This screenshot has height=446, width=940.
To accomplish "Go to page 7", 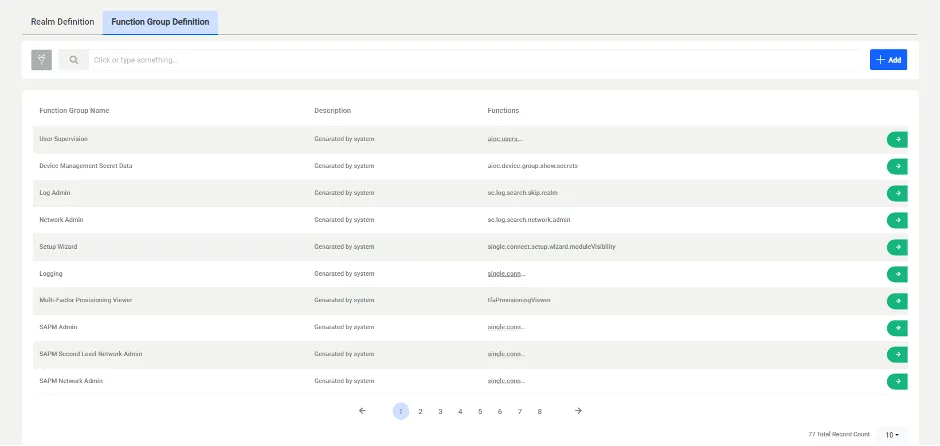I will pos(520,411).
